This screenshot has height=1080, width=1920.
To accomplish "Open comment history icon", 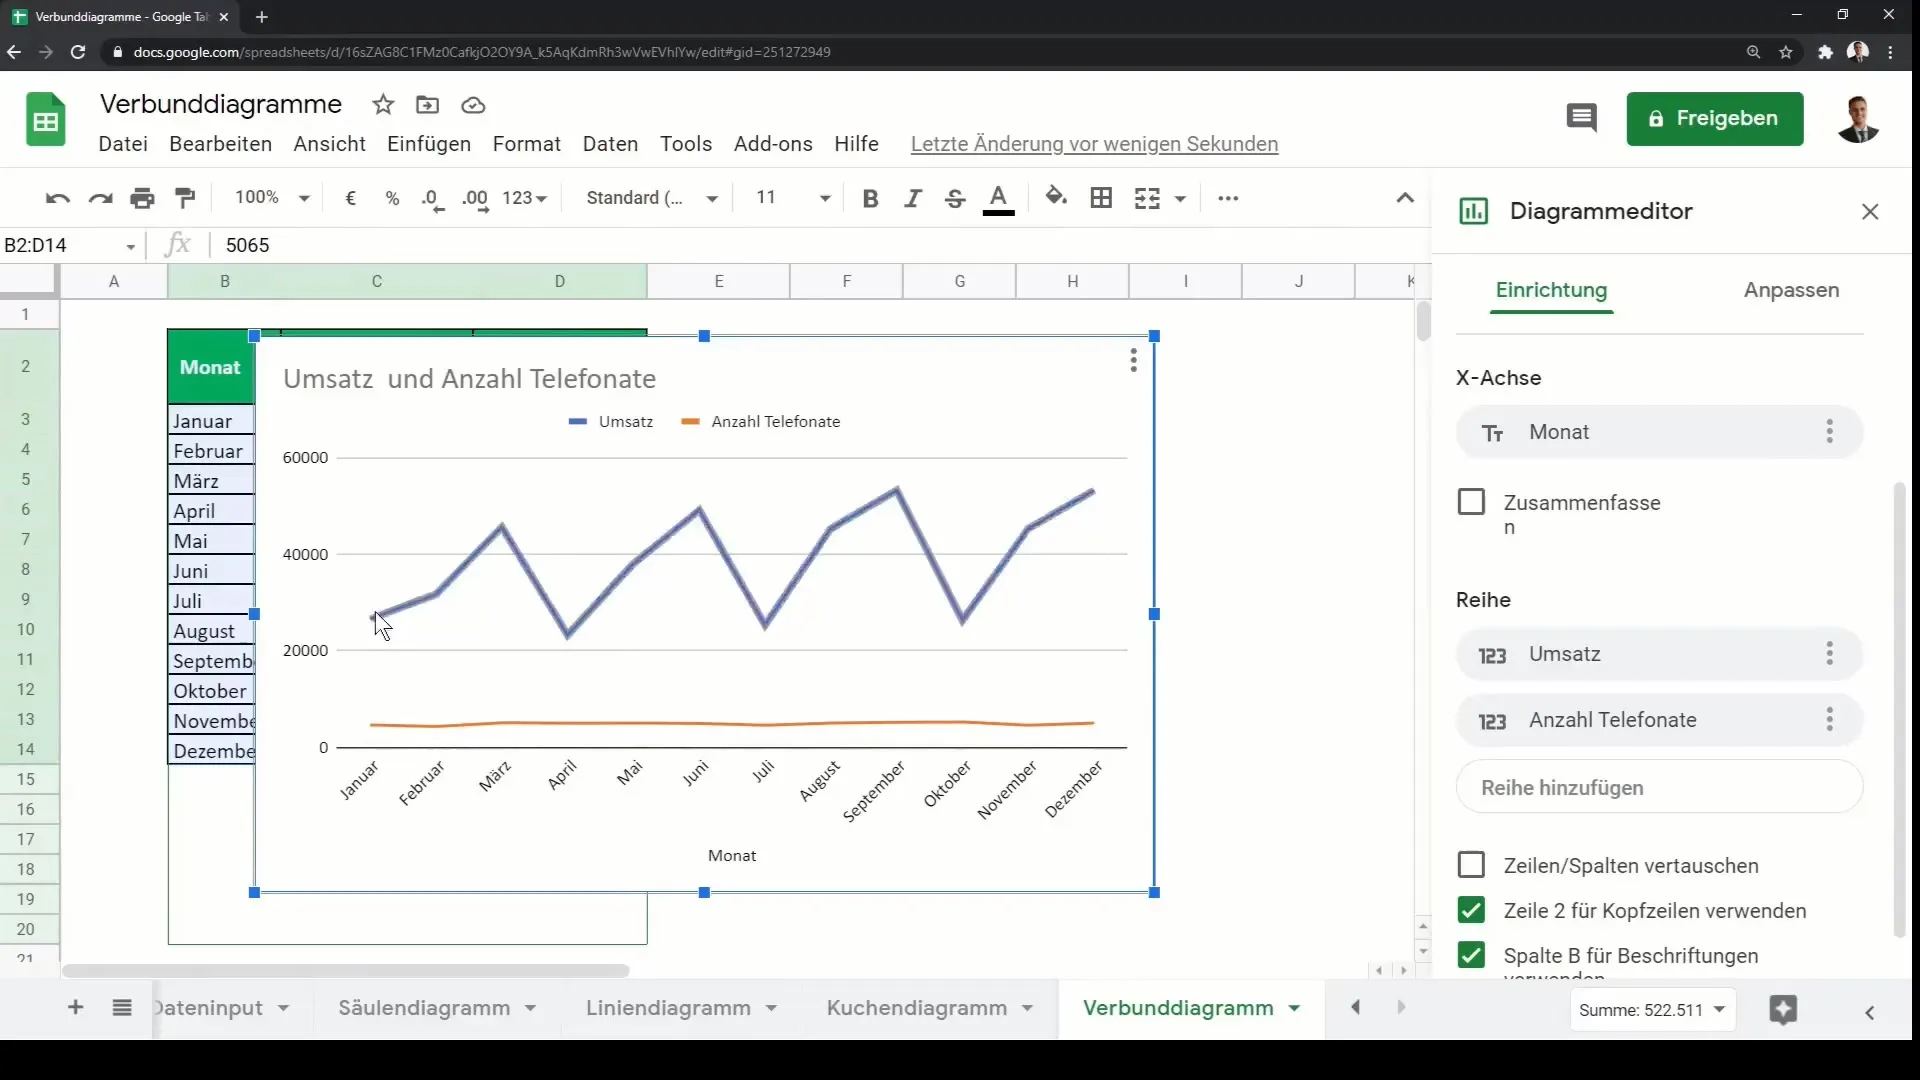I will click(1581, 118).
